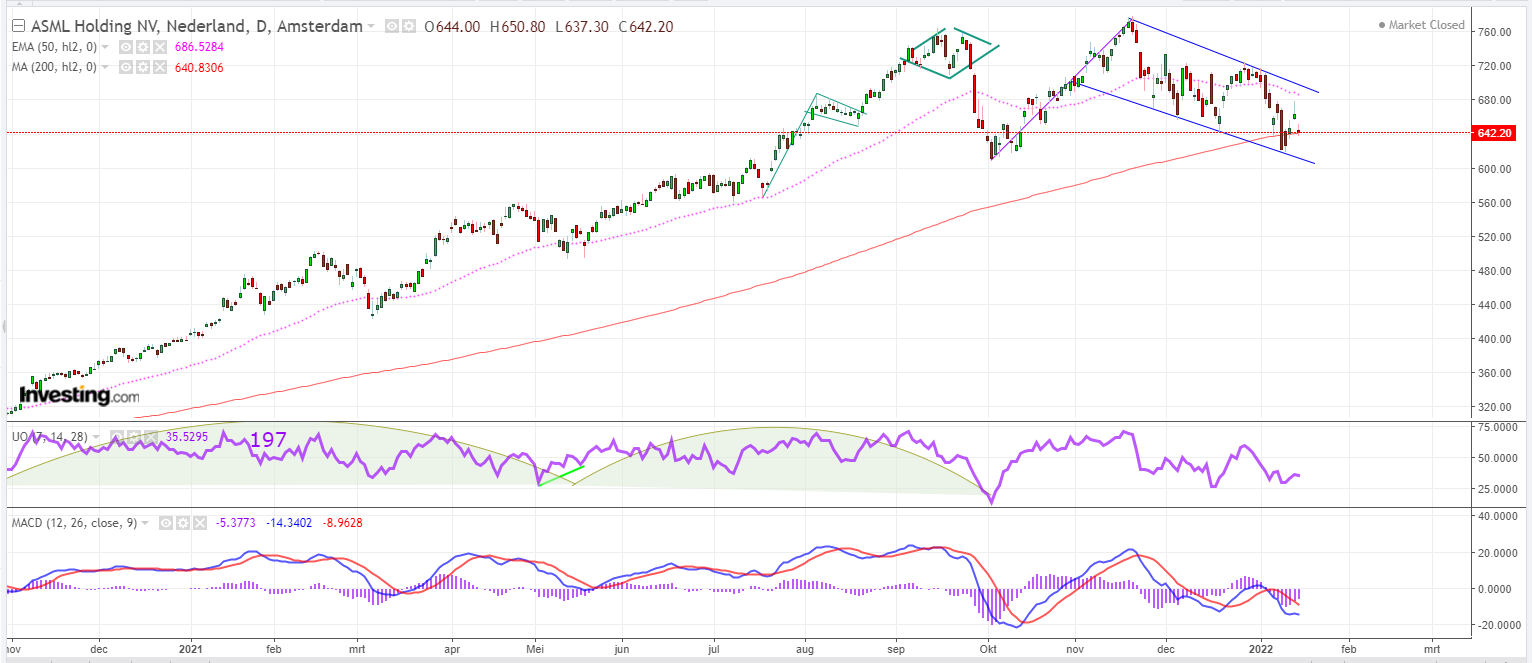Viewport: 1533px width, 663px height.
Task: Click the purple 197 annotation in UO pane
Action: (268, 440)
